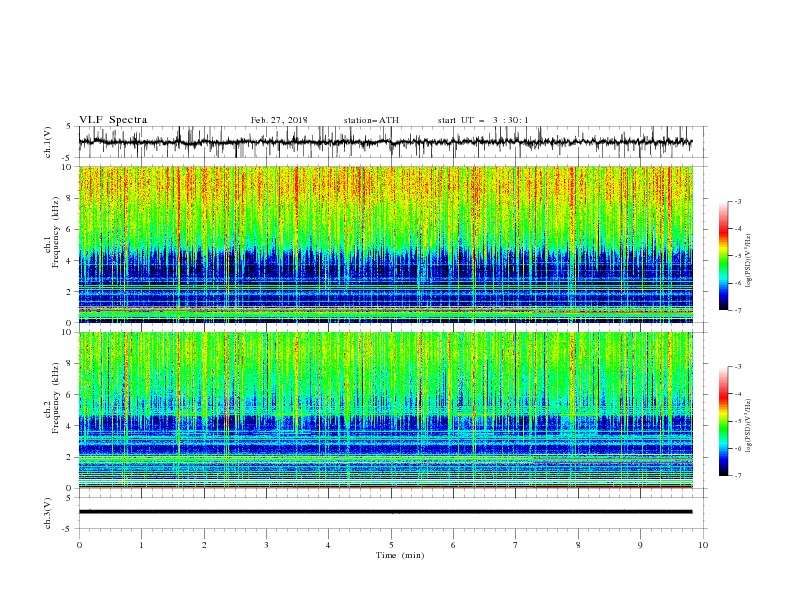Image resolution: width=792 pixels, height=612 pixels.
Task: Click the log(PSD) label beside ch.1 color bar
Action: (x=749, y=261)
